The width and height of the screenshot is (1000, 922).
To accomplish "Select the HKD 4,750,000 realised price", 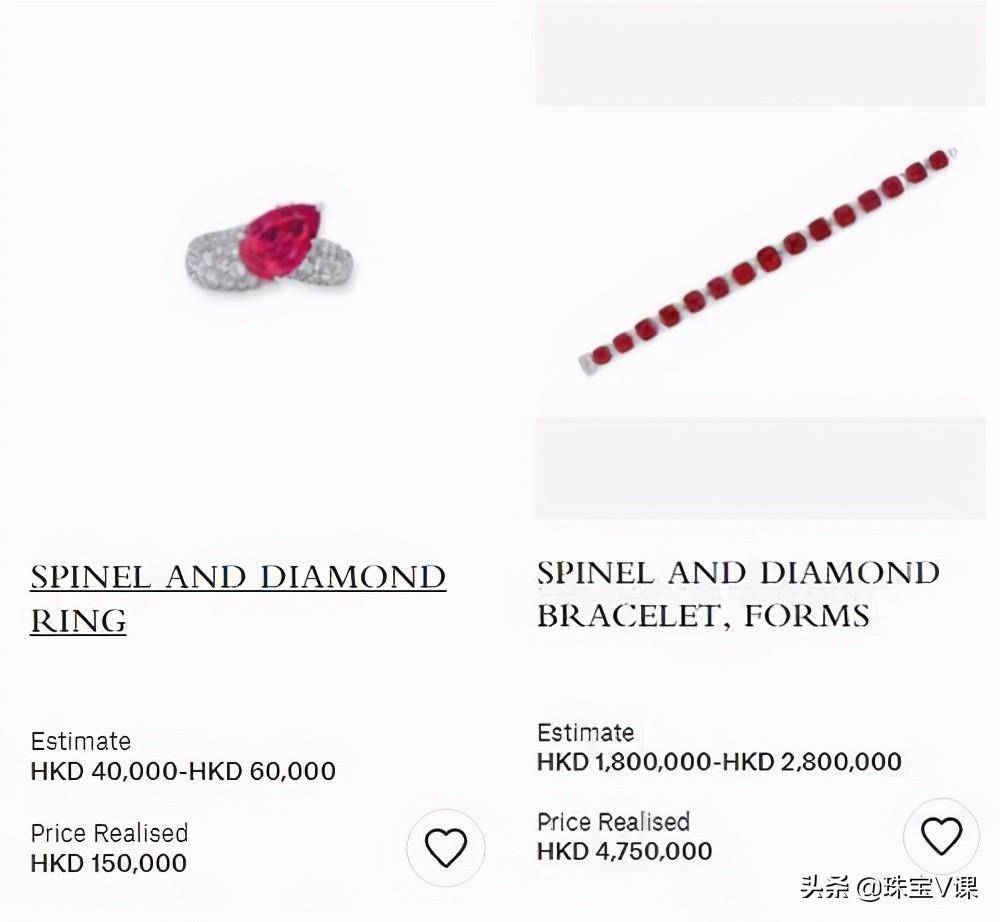I will tap(624, 851).
